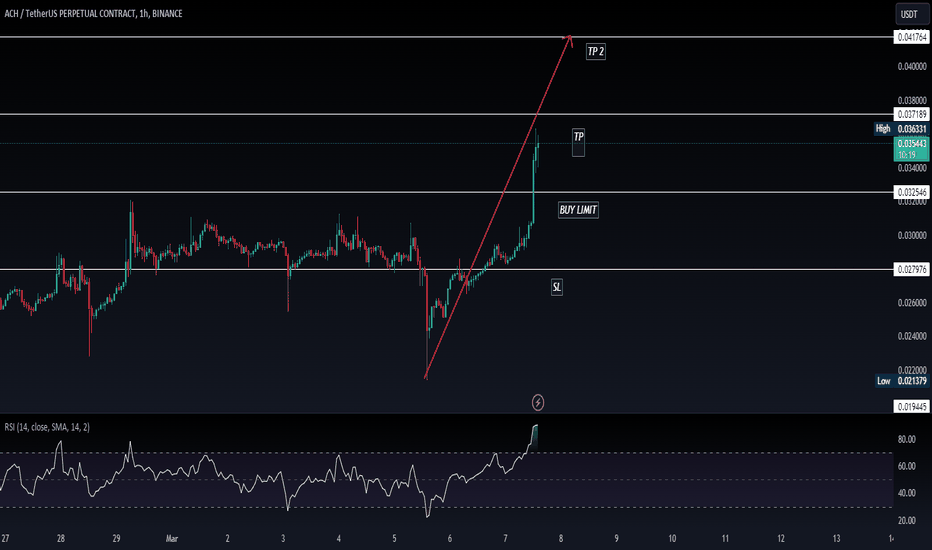The height and width of the screenshot is (550, 932).
Task: Click the 0.027976 price level tag
Action: [912, 269]
